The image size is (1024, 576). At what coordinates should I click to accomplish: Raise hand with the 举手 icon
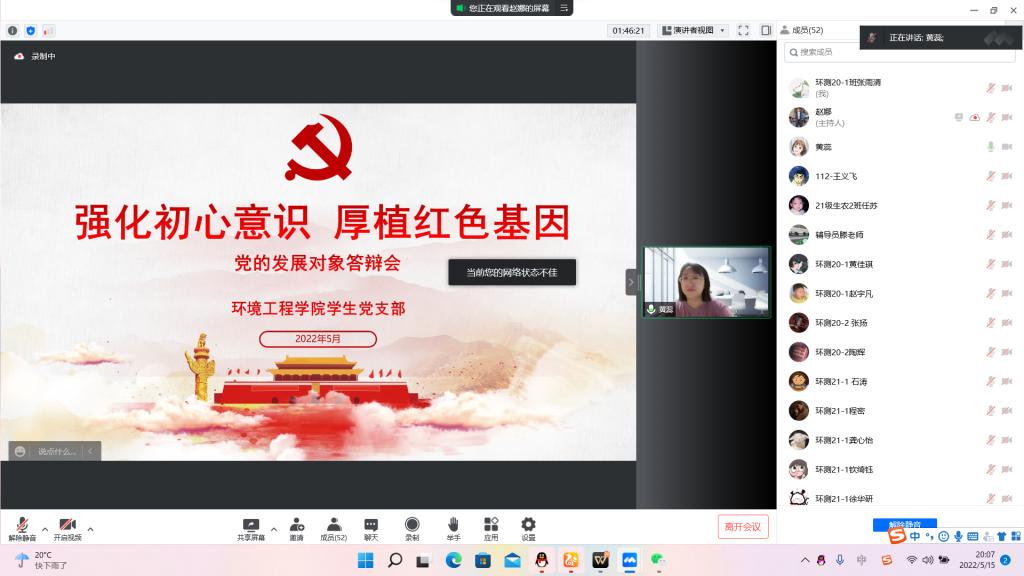pyautogui.click(x=453, y=524)
